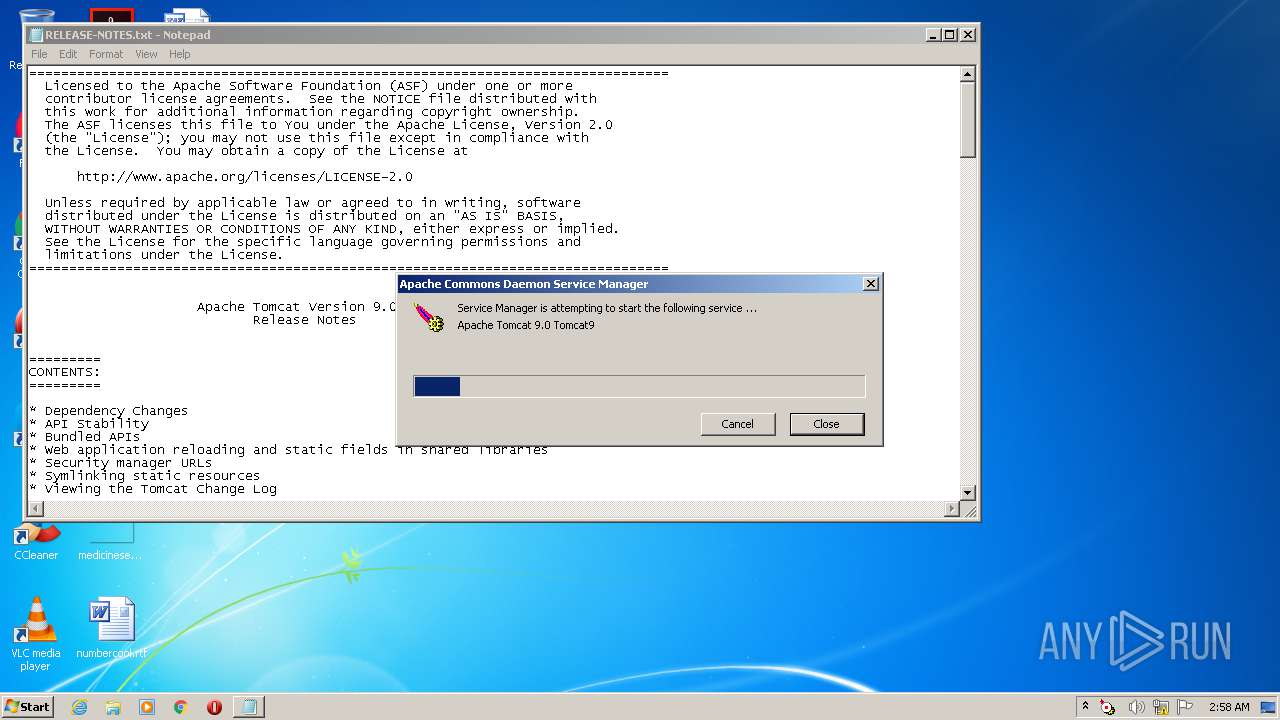Launch Opera from the taskbar

click(214, 707)
